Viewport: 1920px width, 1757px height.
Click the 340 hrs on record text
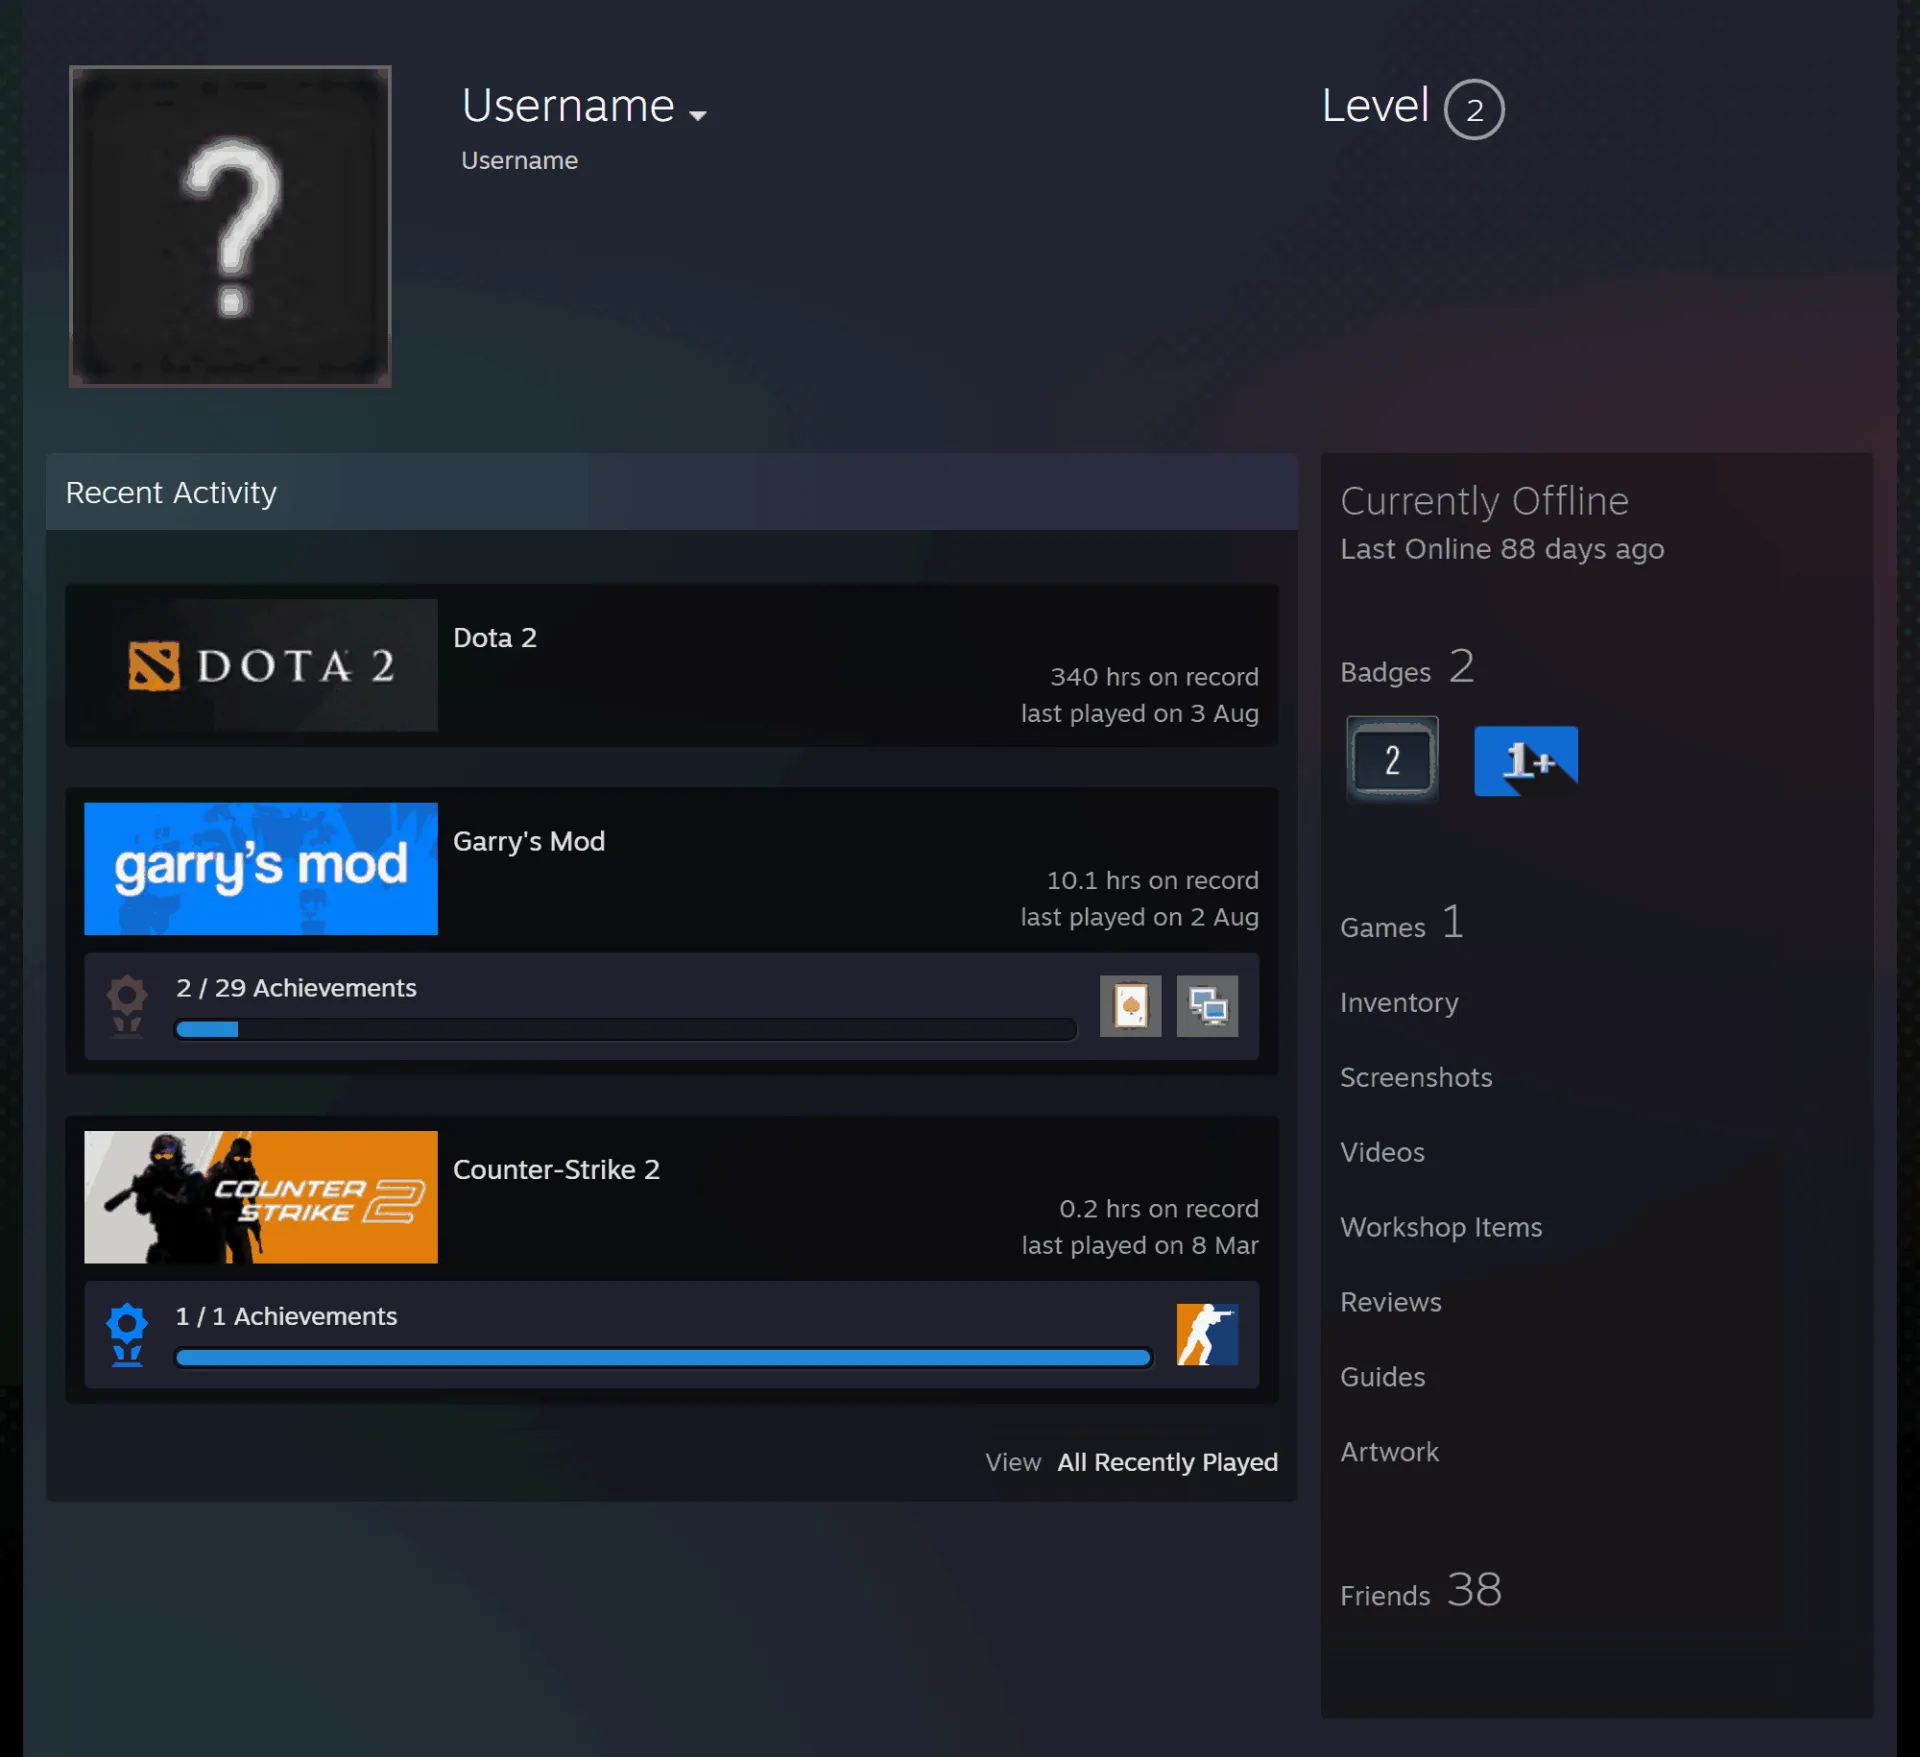1154,677
